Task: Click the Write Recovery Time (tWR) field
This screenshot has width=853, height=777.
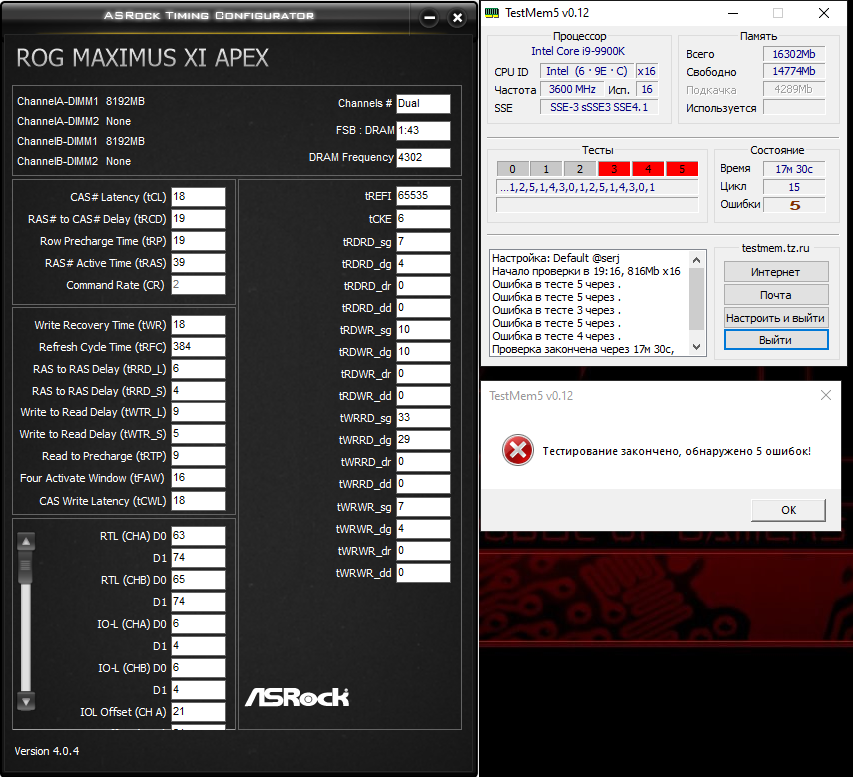Action: tap(198, 325)
